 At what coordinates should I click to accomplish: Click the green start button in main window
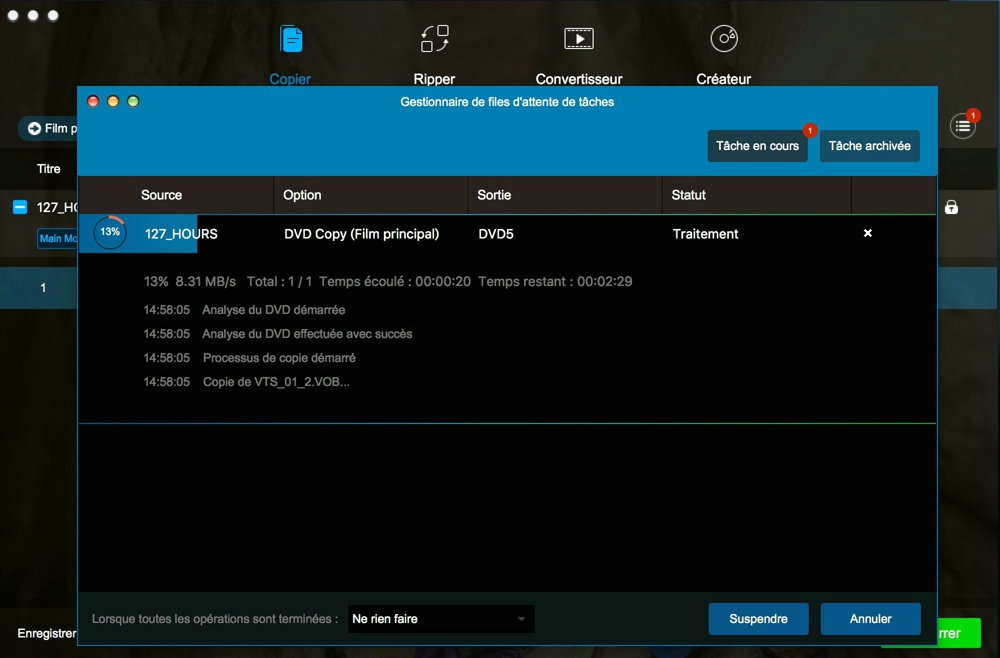(959, 633)
